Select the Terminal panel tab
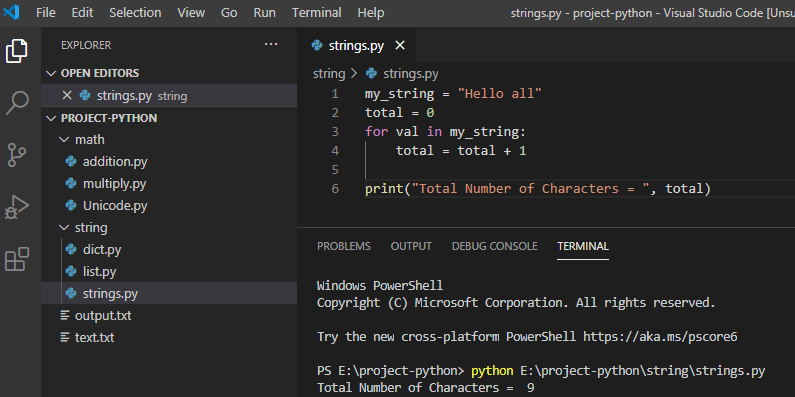This screenshot has width=795, height=397. (x=583, y=246)
